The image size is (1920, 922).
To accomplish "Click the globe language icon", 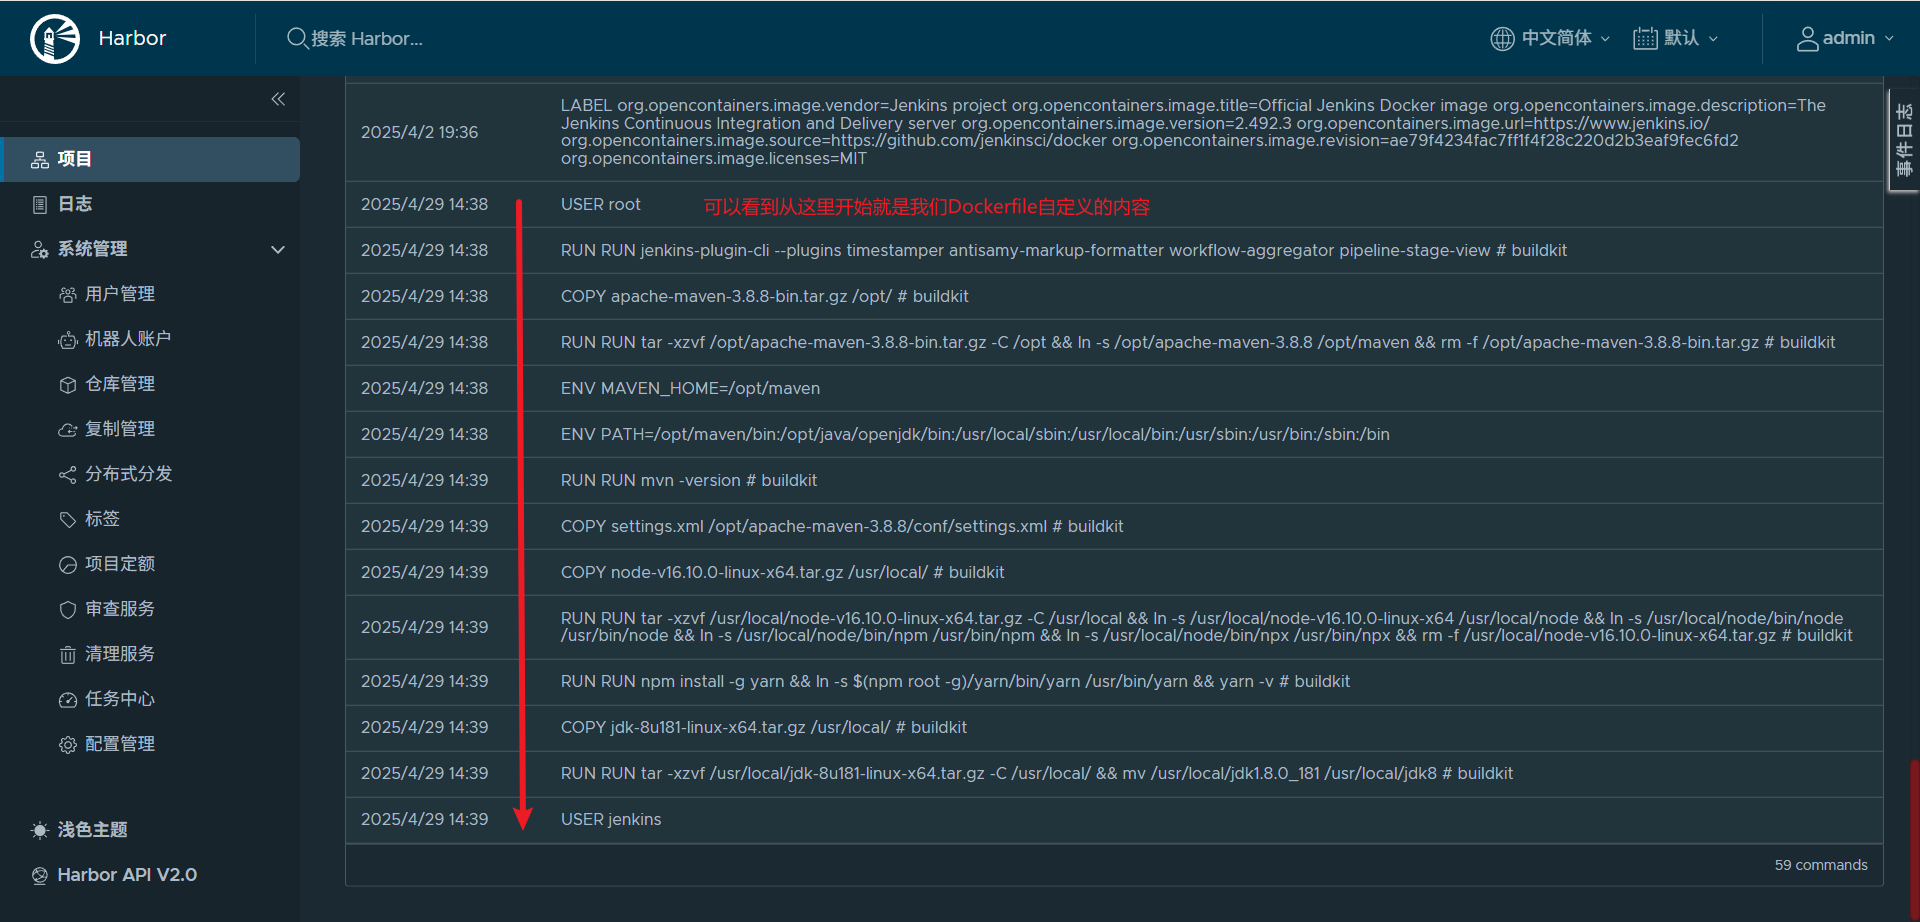I will pyautogui.click(x=1502, y=38).
